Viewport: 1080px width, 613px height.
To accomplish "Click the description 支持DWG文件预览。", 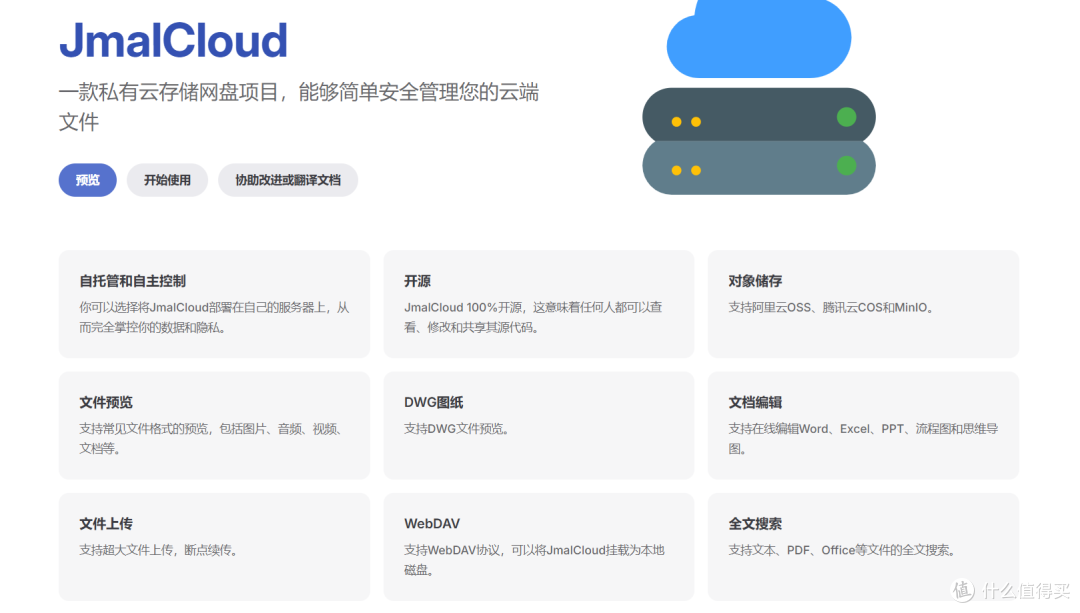I will (457, 428).
